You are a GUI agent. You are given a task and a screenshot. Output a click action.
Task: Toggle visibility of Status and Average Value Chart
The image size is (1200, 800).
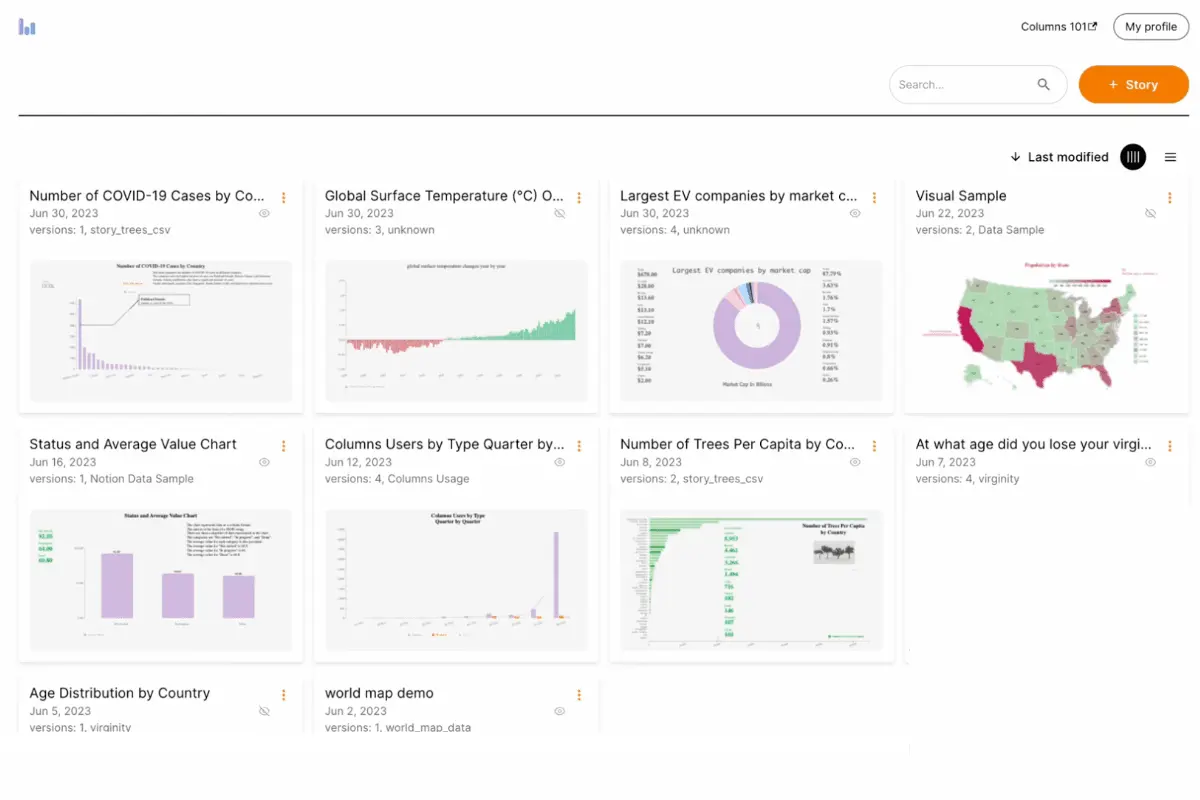(264, 462)
